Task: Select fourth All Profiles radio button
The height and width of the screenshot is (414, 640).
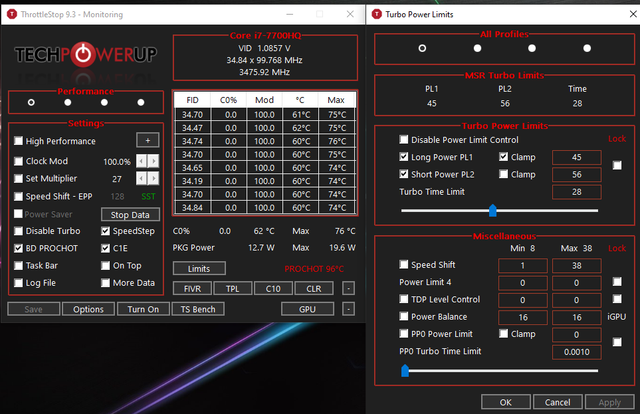Action: (x=587, y=48)
